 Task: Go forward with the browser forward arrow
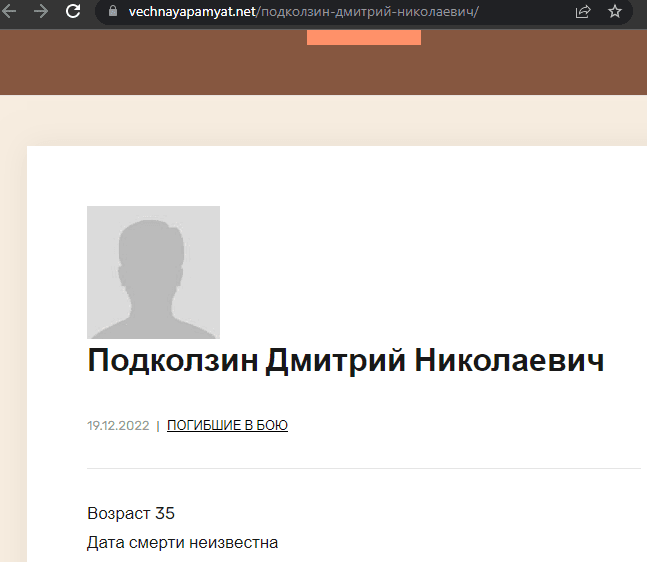tap(41, 12)
